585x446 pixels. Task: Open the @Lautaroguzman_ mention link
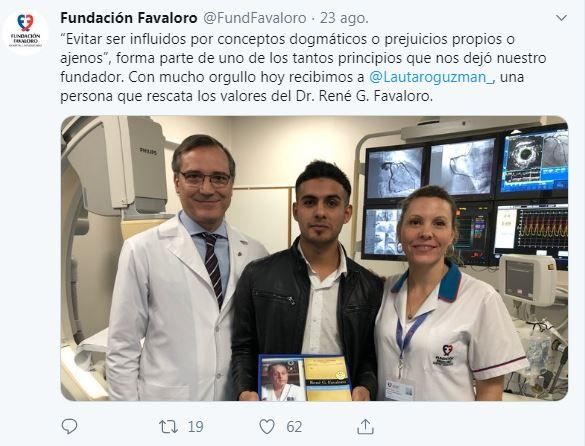tap(432, 77)
